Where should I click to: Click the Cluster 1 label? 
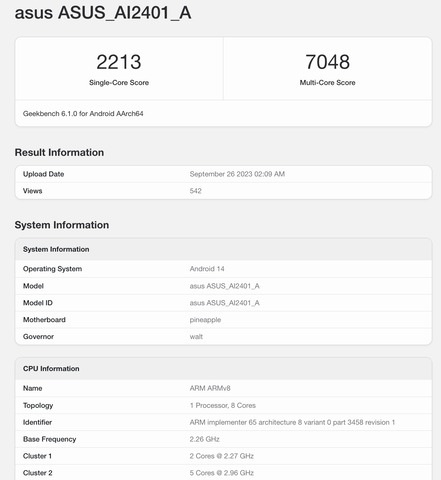coord(37,456)
